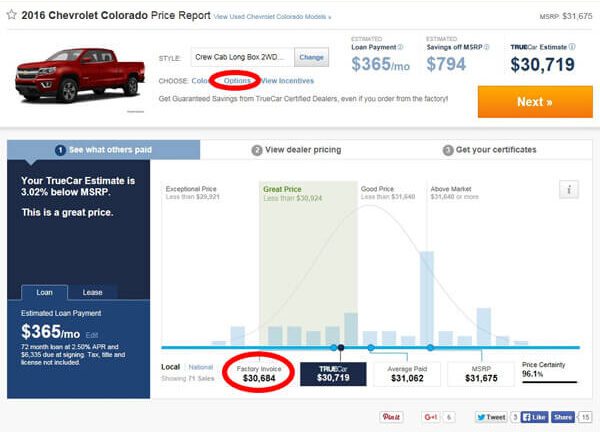This screenshot has height=432, width=600.
Task: Click the Price Certainty 96.1% bar
Action: [x=549, y=382]
